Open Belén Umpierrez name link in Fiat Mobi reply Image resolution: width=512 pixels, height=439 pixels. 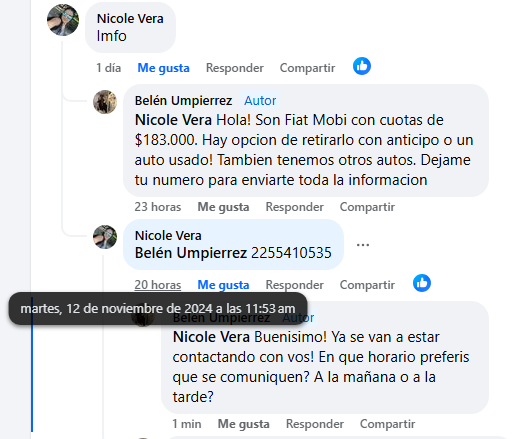[183, 101]
